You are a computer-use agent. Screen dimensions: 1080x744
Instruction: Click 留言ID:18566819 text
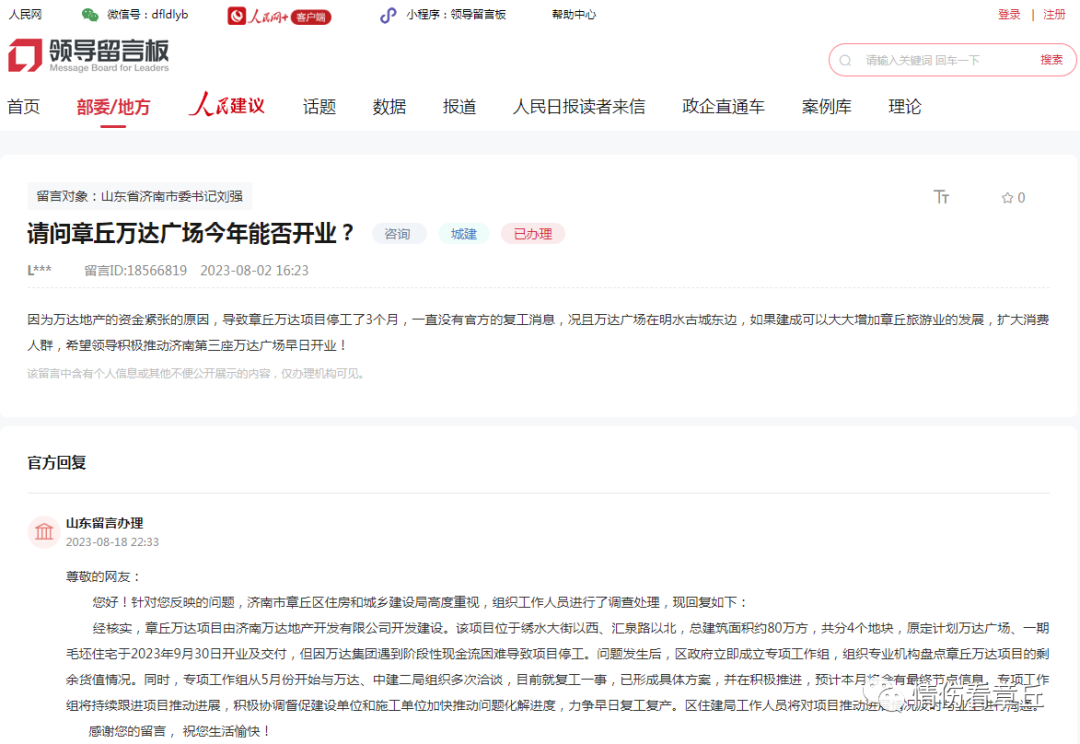(136, 271)
